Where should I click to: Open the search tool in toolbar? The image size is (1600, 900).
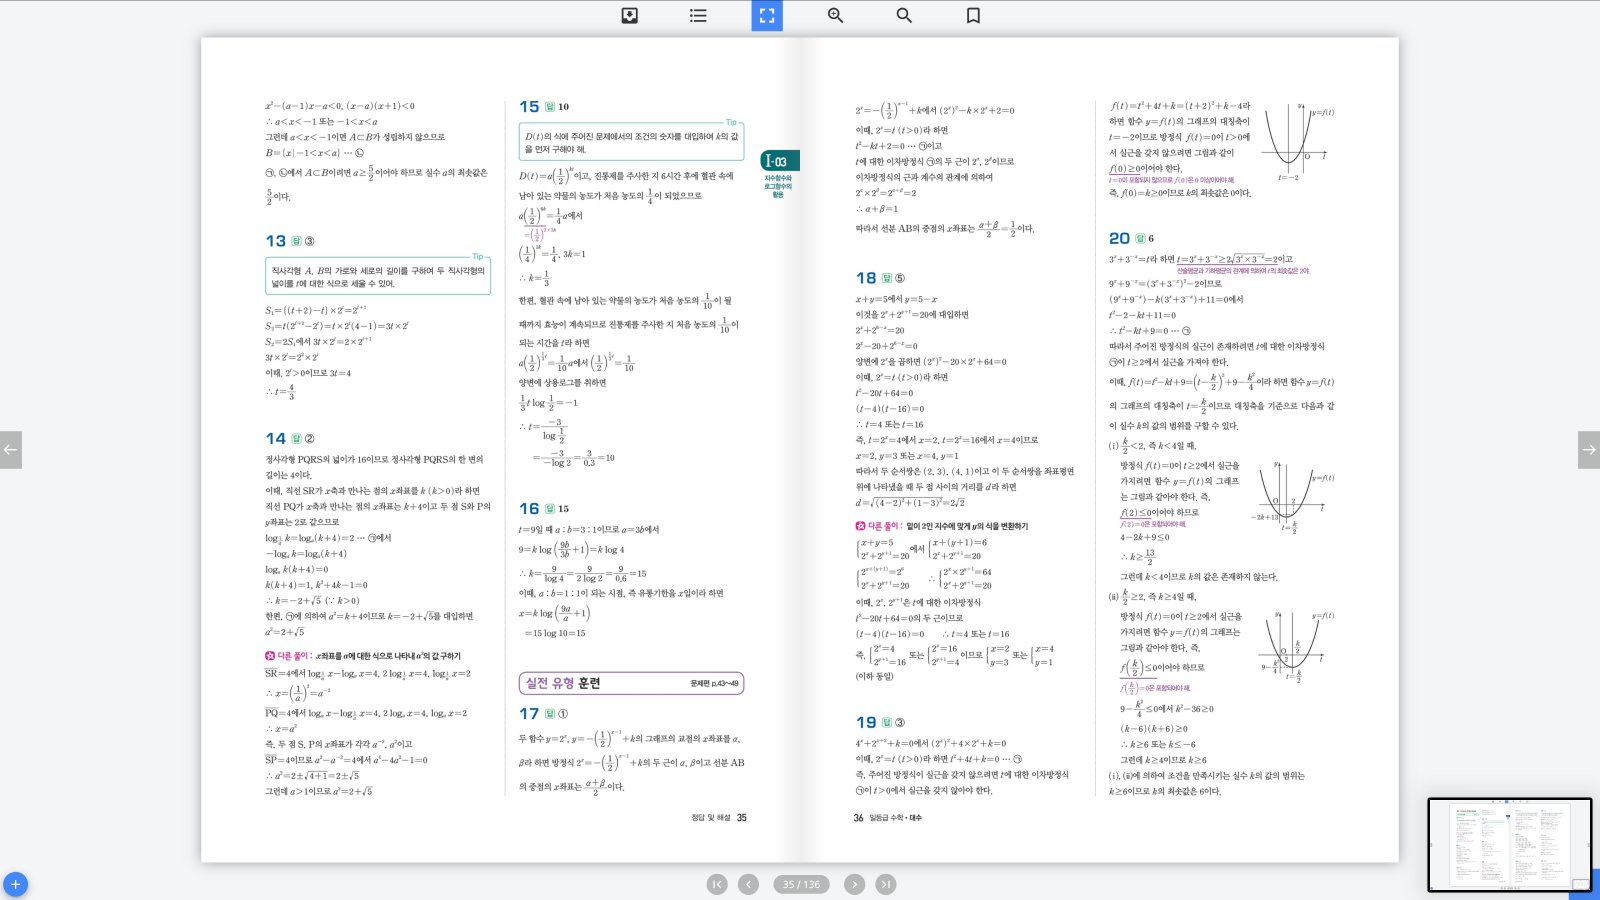[x=904, y=16]
